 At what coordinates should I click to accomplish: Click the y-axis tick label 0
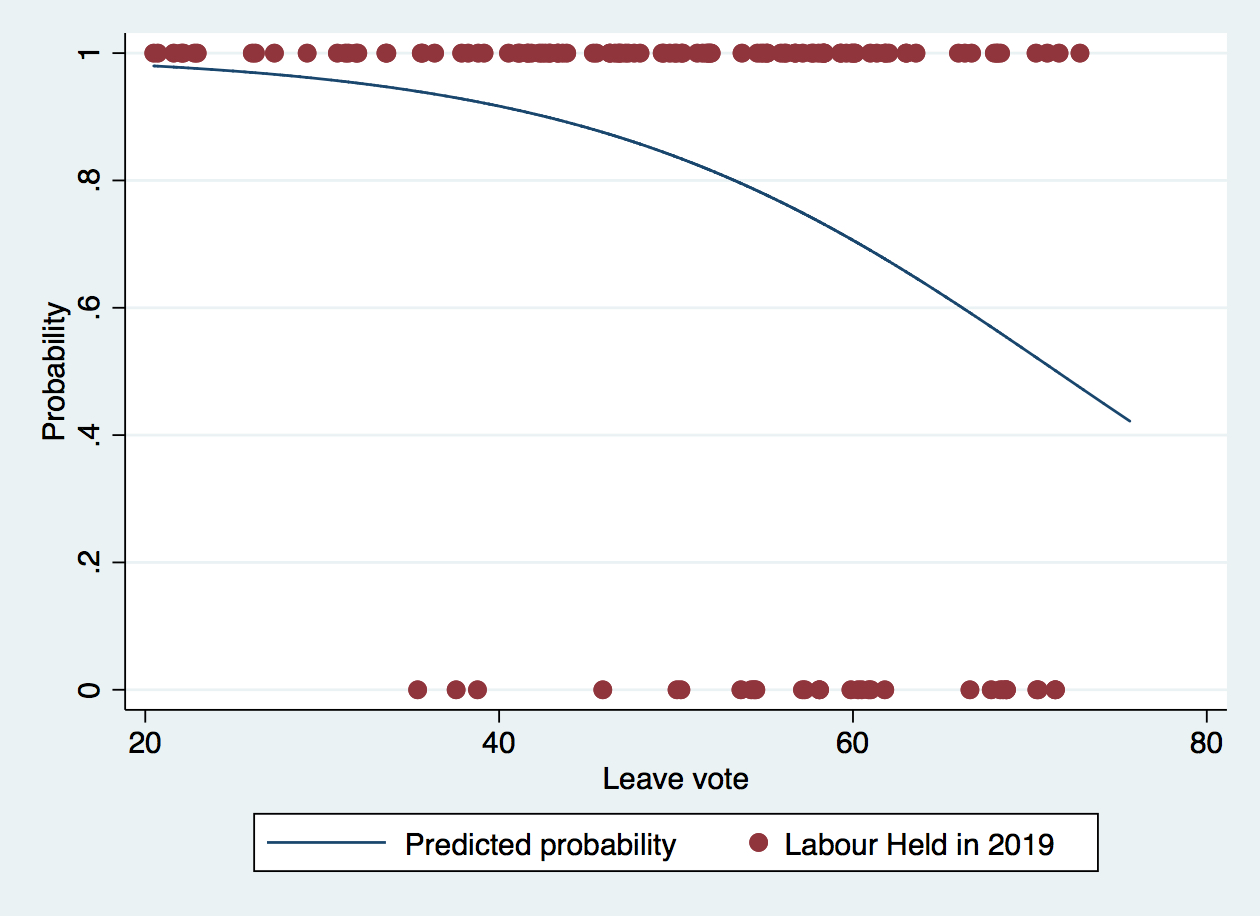92,690
